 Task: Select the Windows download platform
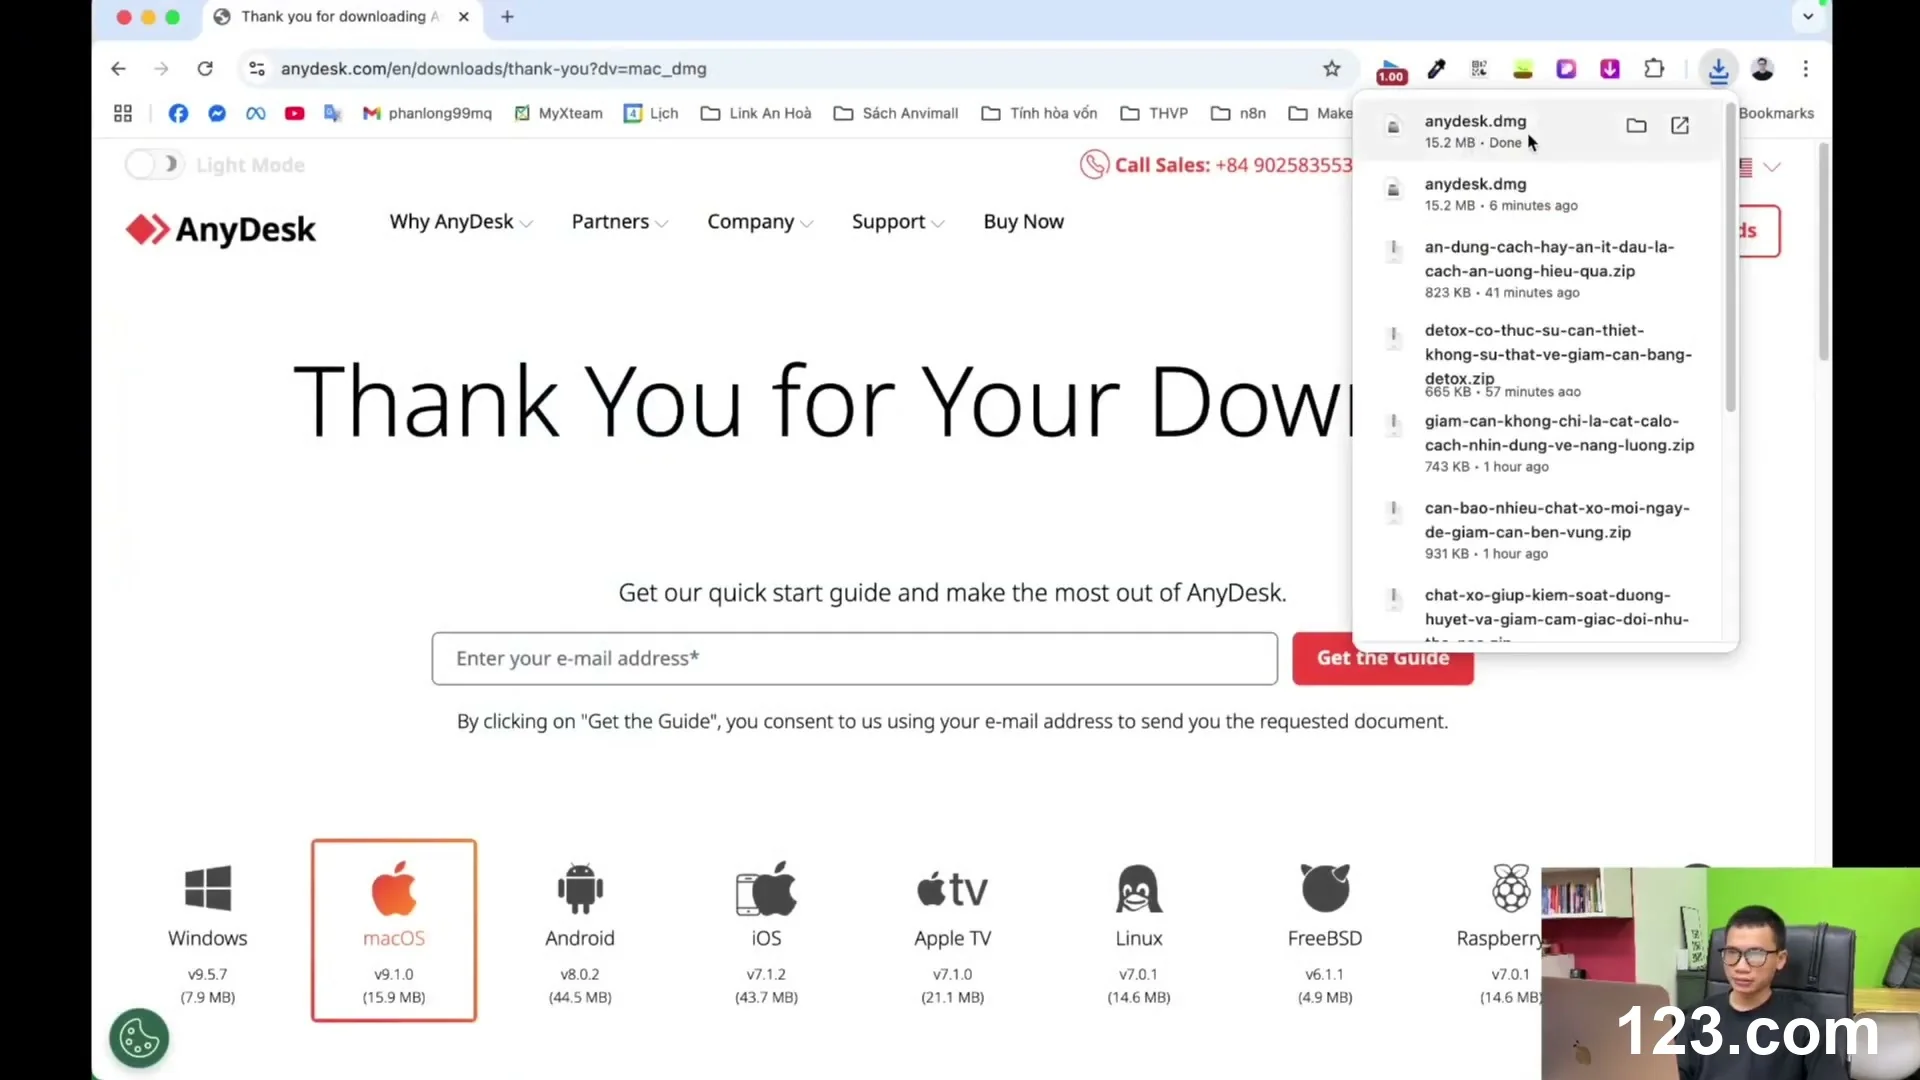coord(208,932)
